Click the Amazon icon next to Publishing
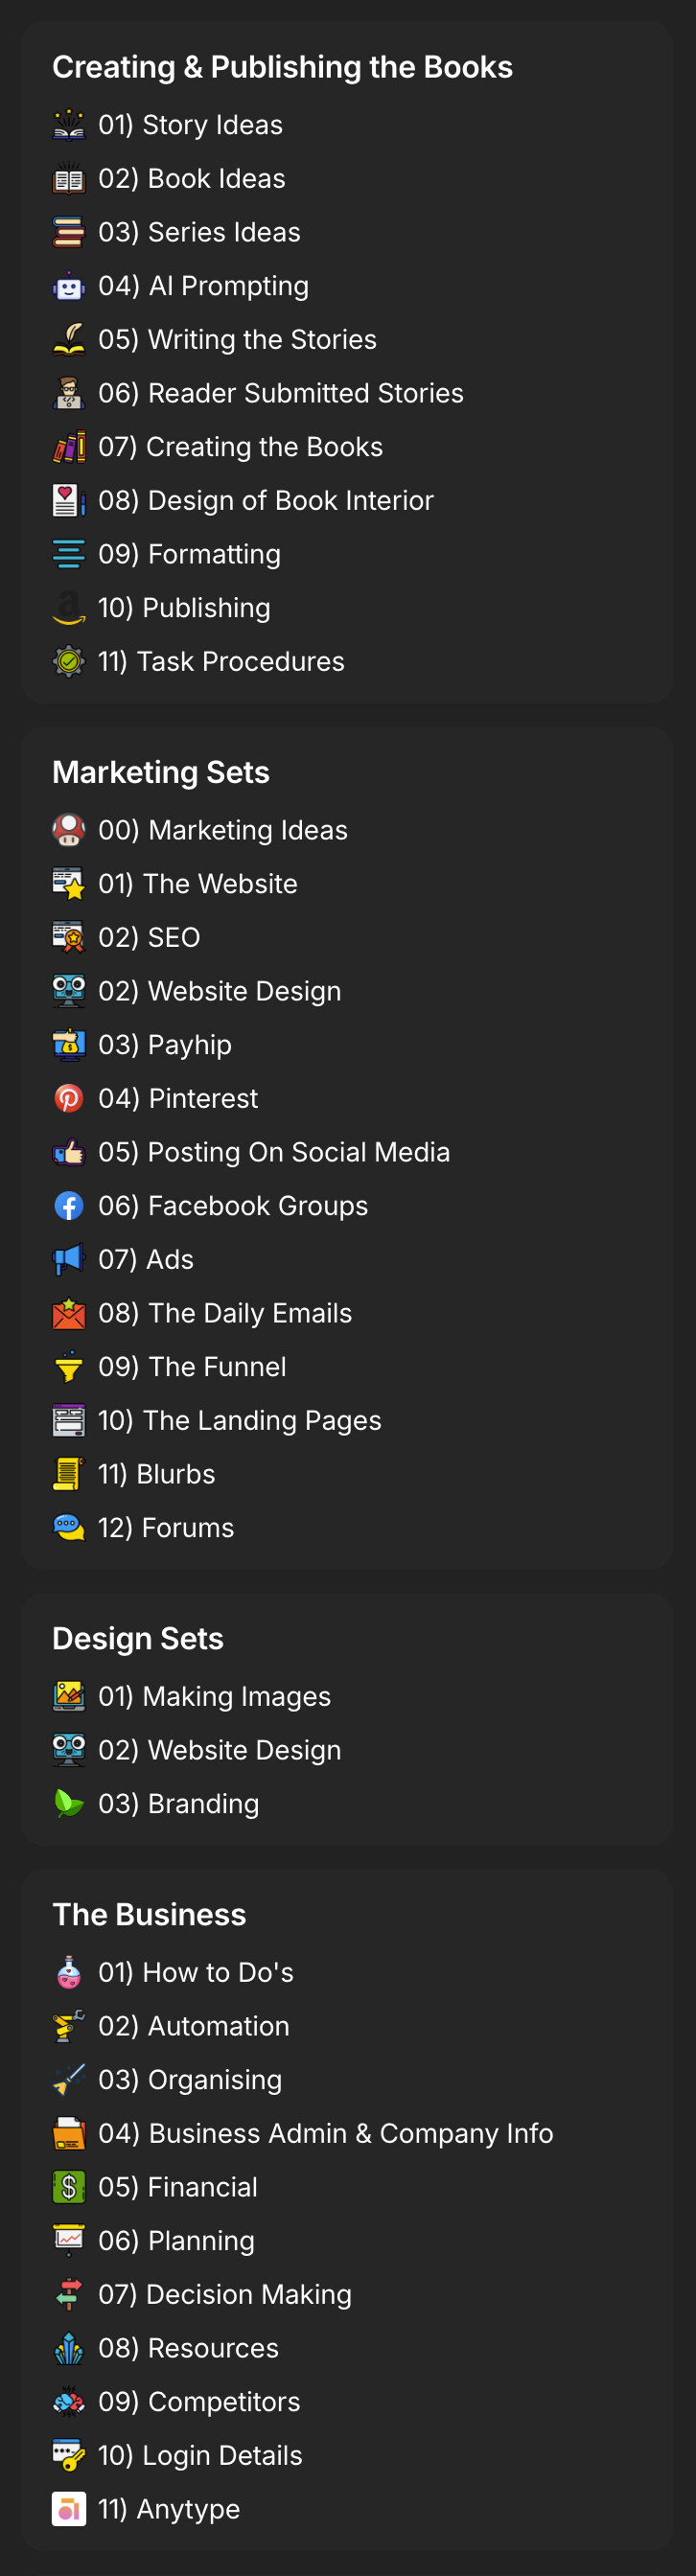This screenshot has height=2576, width=696. [68, 608]
